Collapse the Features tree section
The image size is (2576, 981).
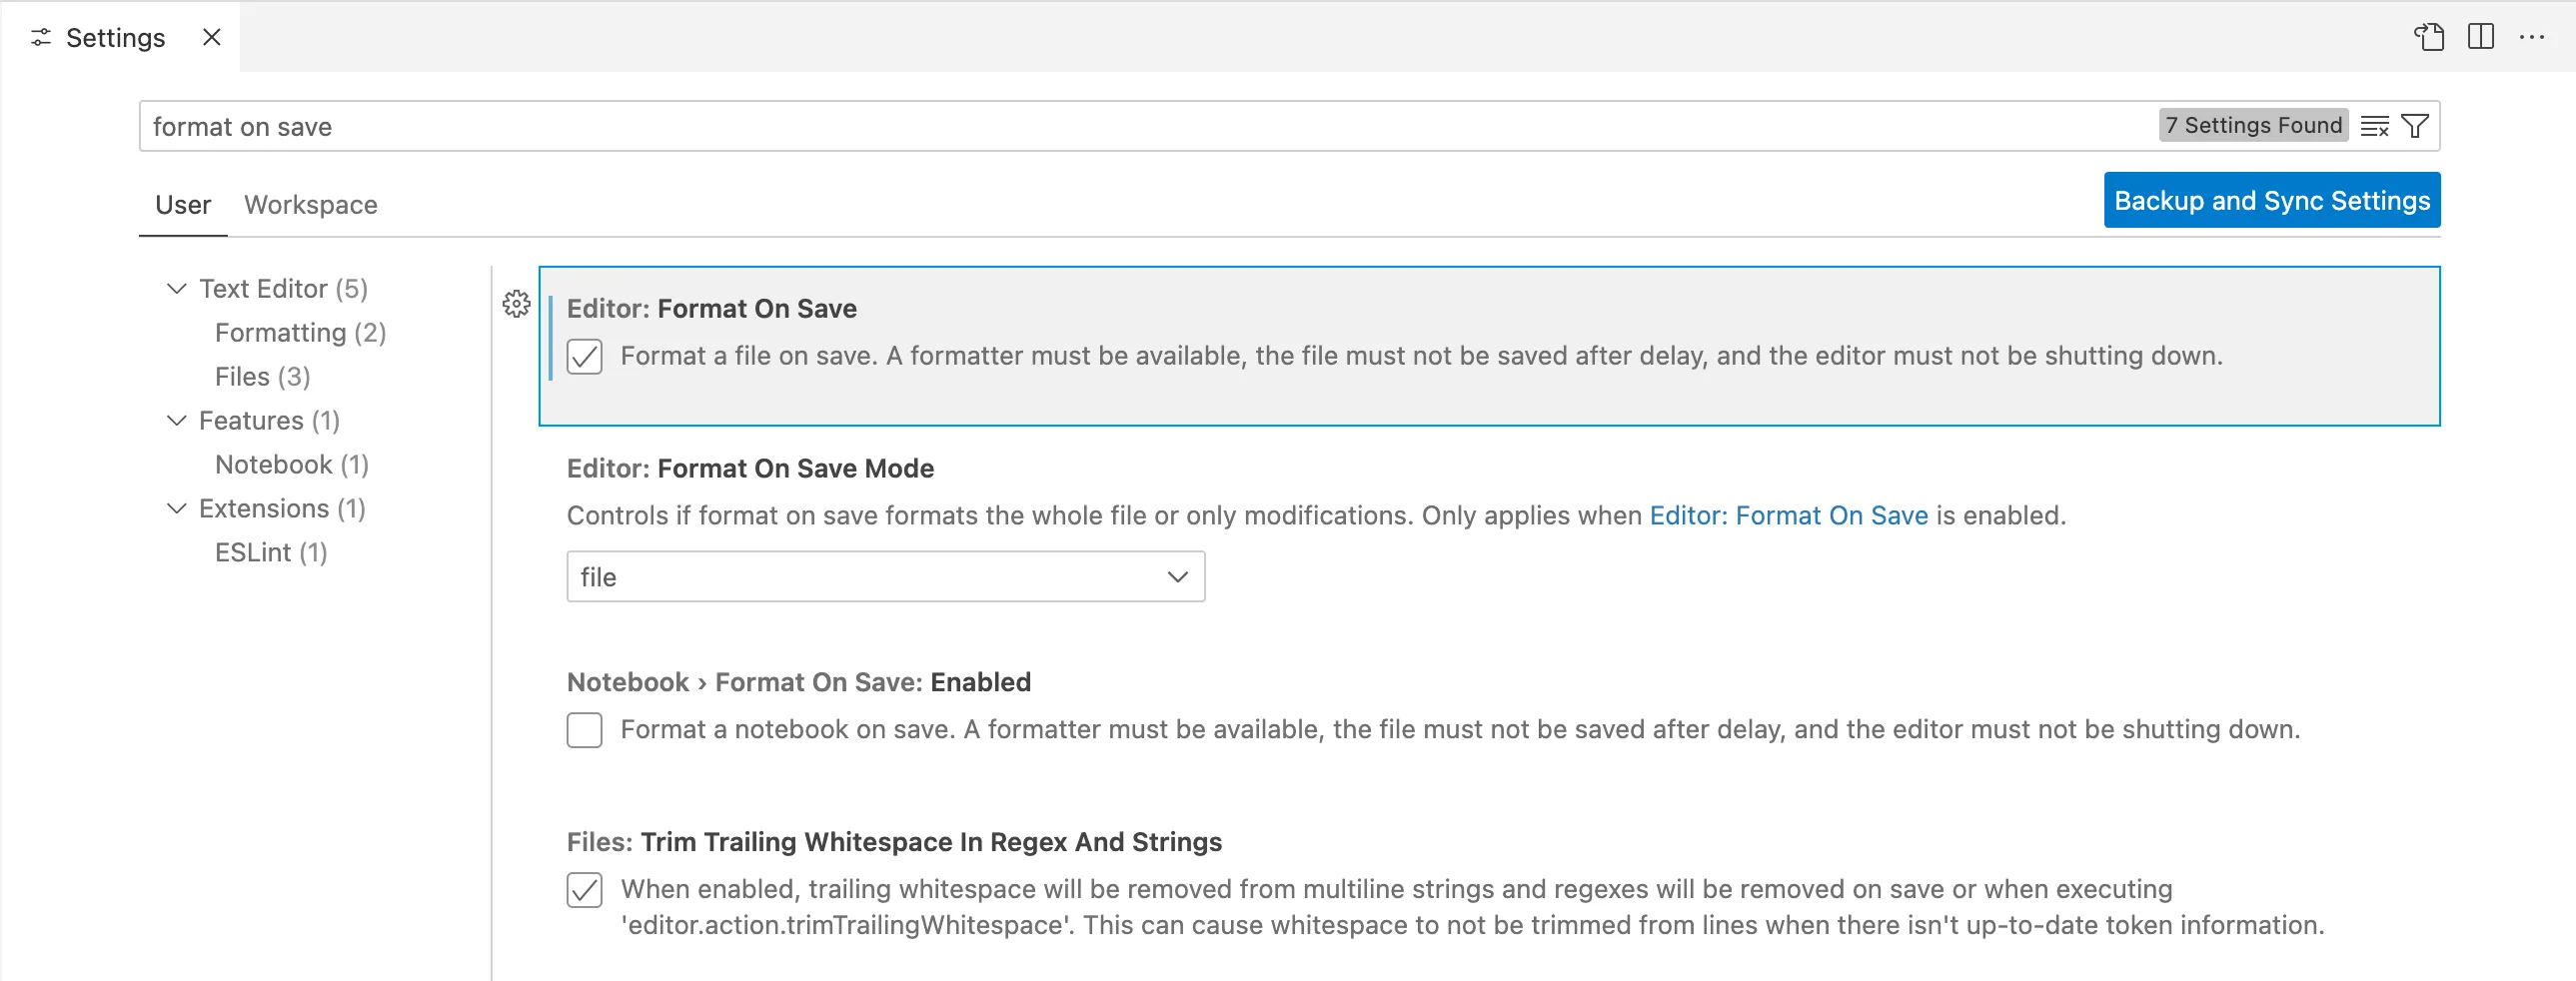click(177, 421)
